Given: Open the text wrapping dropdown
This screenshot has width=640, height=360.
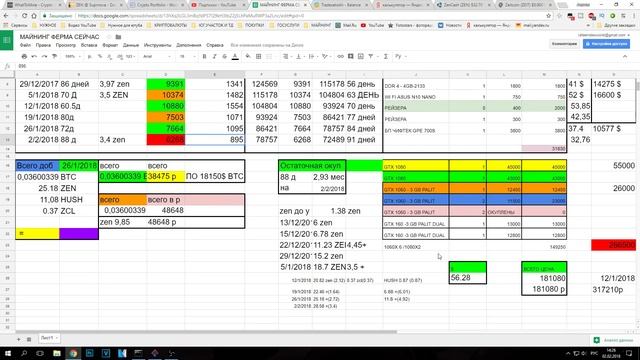Looking at the screenshot, I should coord(312,56).
